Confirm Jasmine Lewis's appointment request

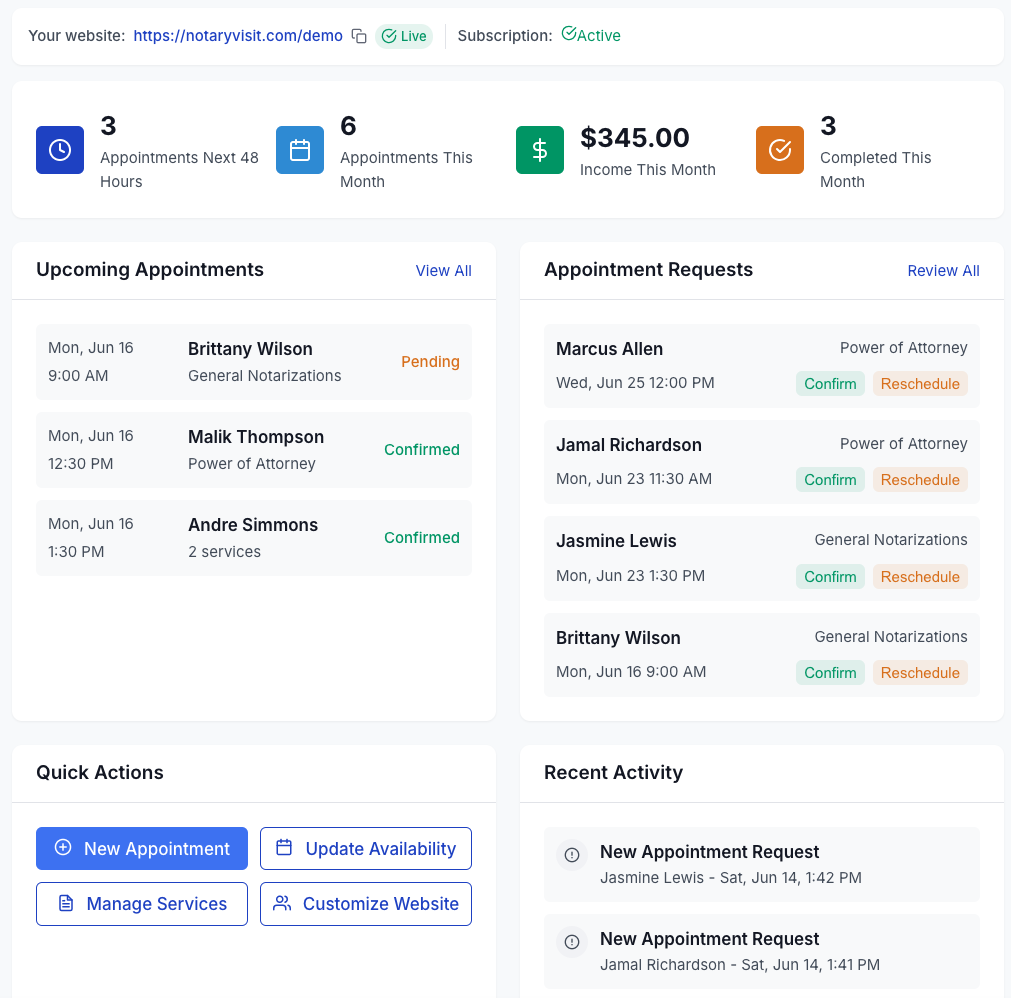(x=830, y=576)
